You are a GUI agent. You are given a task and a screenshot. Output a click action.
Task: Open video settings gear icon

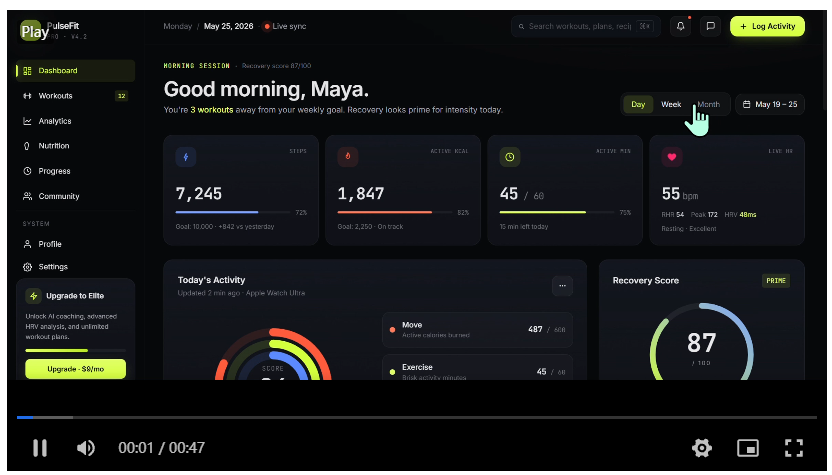701,448
